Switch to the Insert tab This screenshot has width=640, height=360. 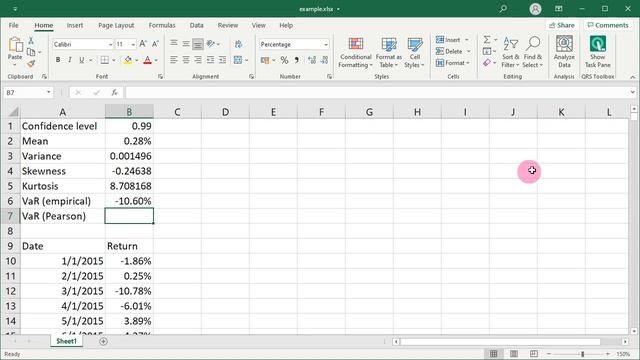coord(75,25)
